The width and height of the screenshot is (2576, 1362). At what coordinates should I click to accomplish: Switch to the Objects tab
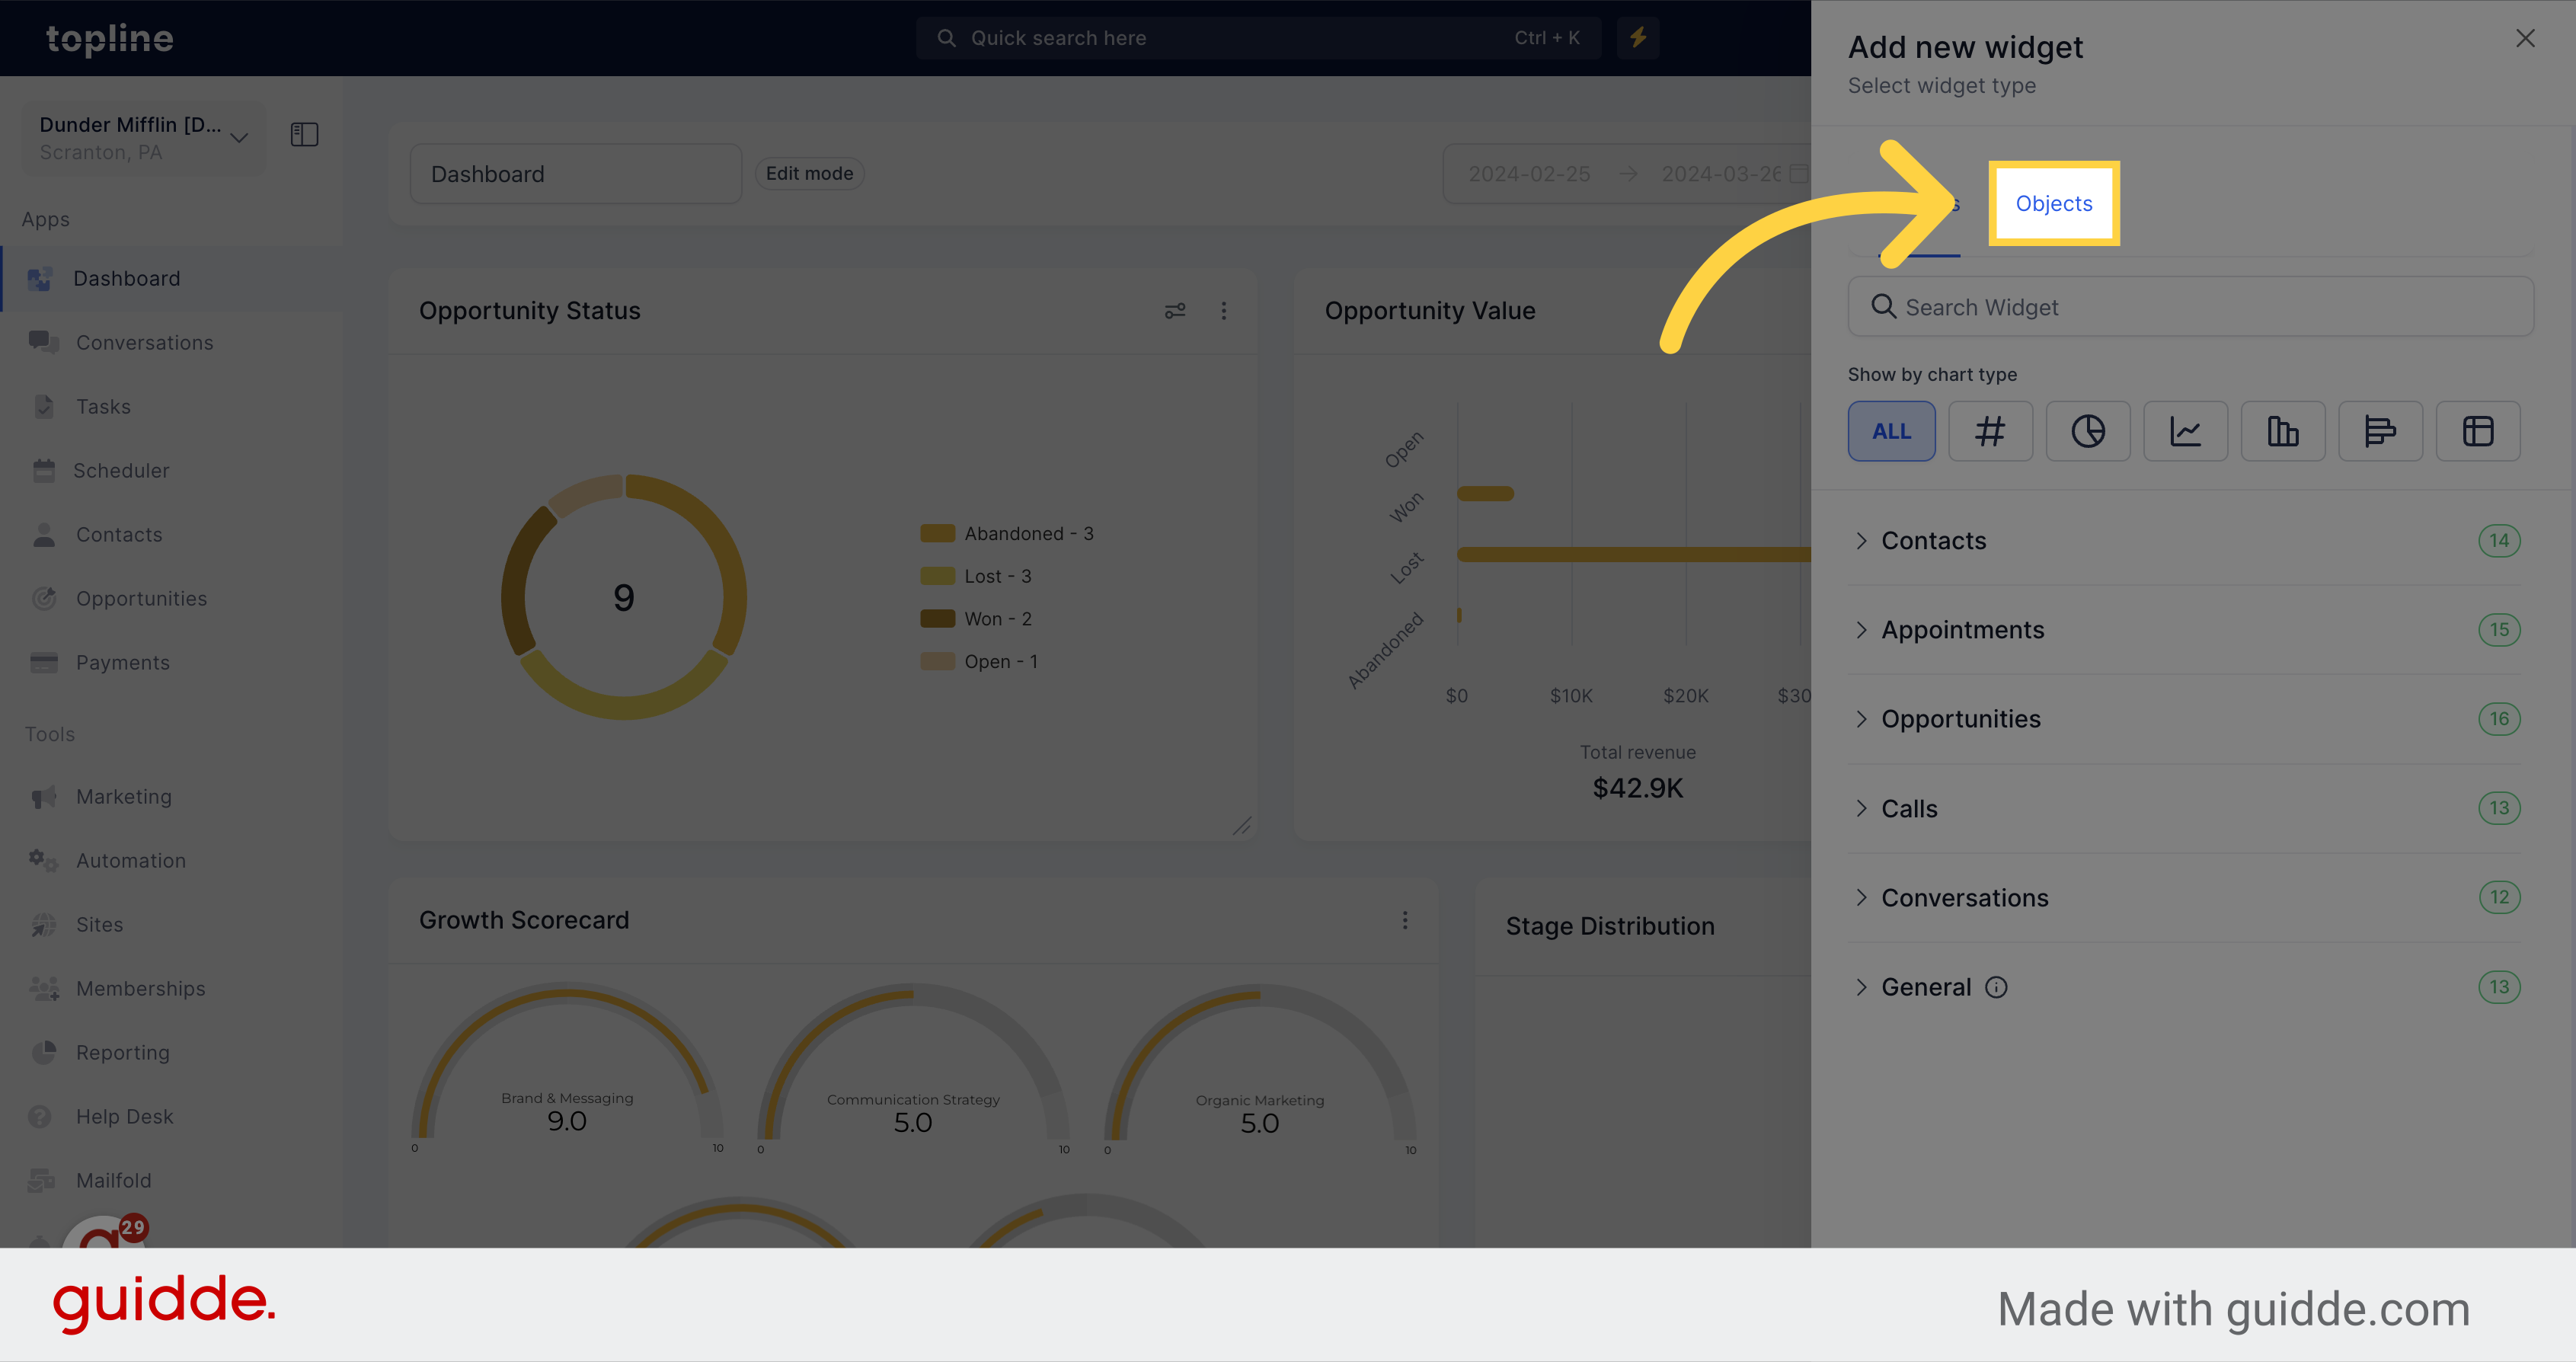pyautogui.click(x=2053, y=203)
